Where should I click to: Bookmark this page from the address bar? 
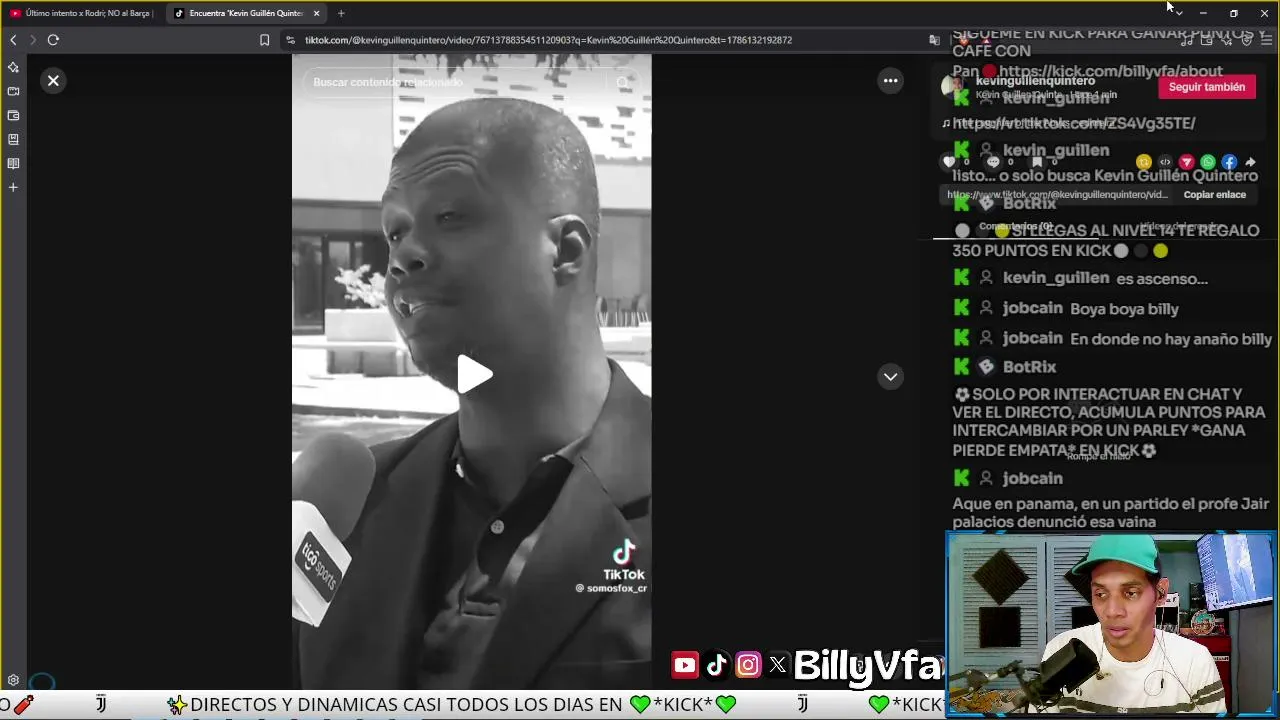click(x=264, y=40)
